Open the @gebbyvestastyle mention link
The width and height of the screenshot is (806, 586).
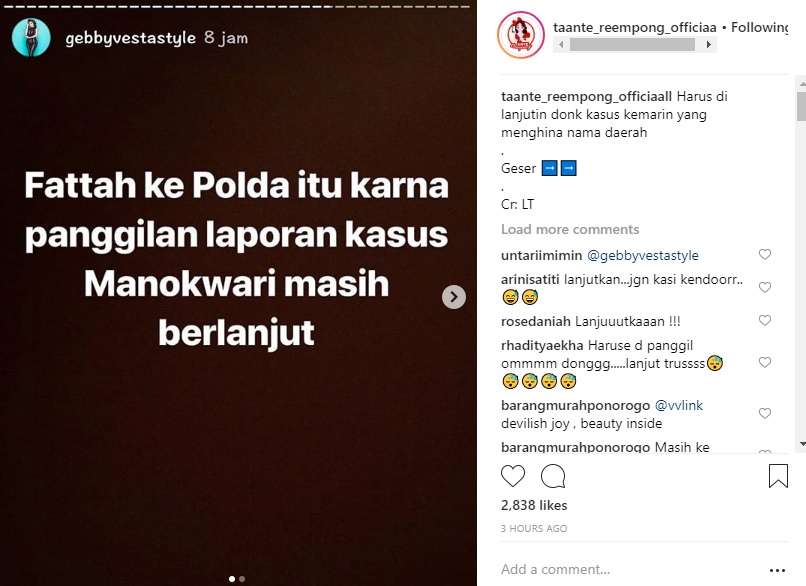643,255
